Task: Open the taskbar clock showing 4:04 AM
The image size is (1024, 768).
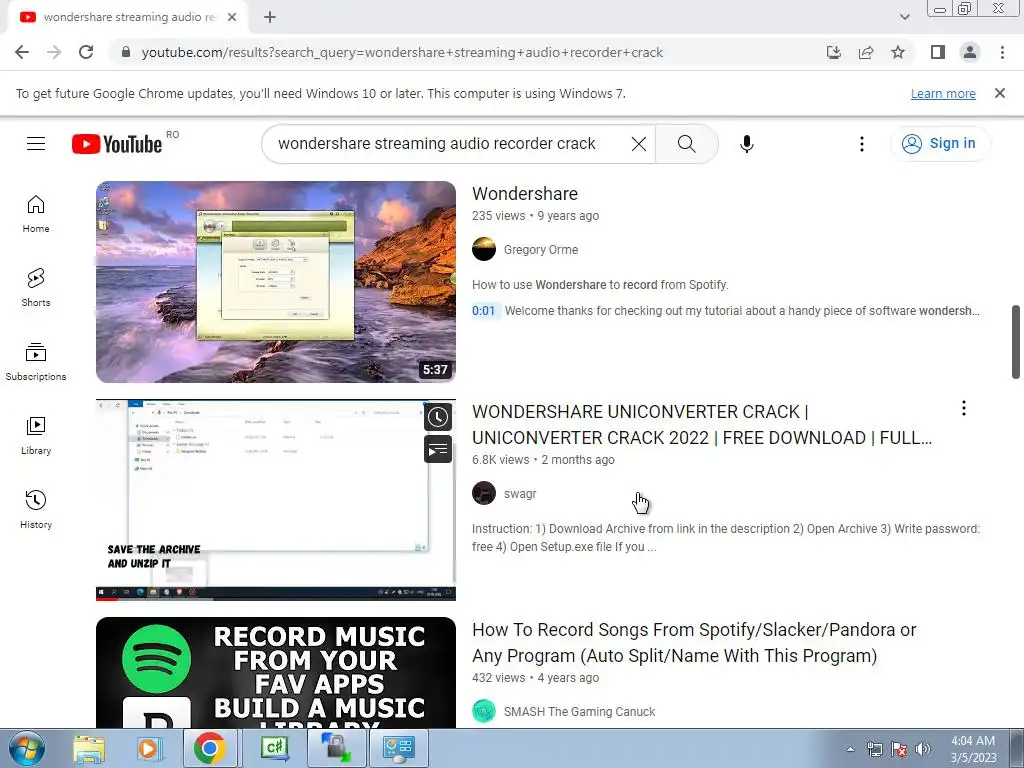Action: (x=973, y=749)
